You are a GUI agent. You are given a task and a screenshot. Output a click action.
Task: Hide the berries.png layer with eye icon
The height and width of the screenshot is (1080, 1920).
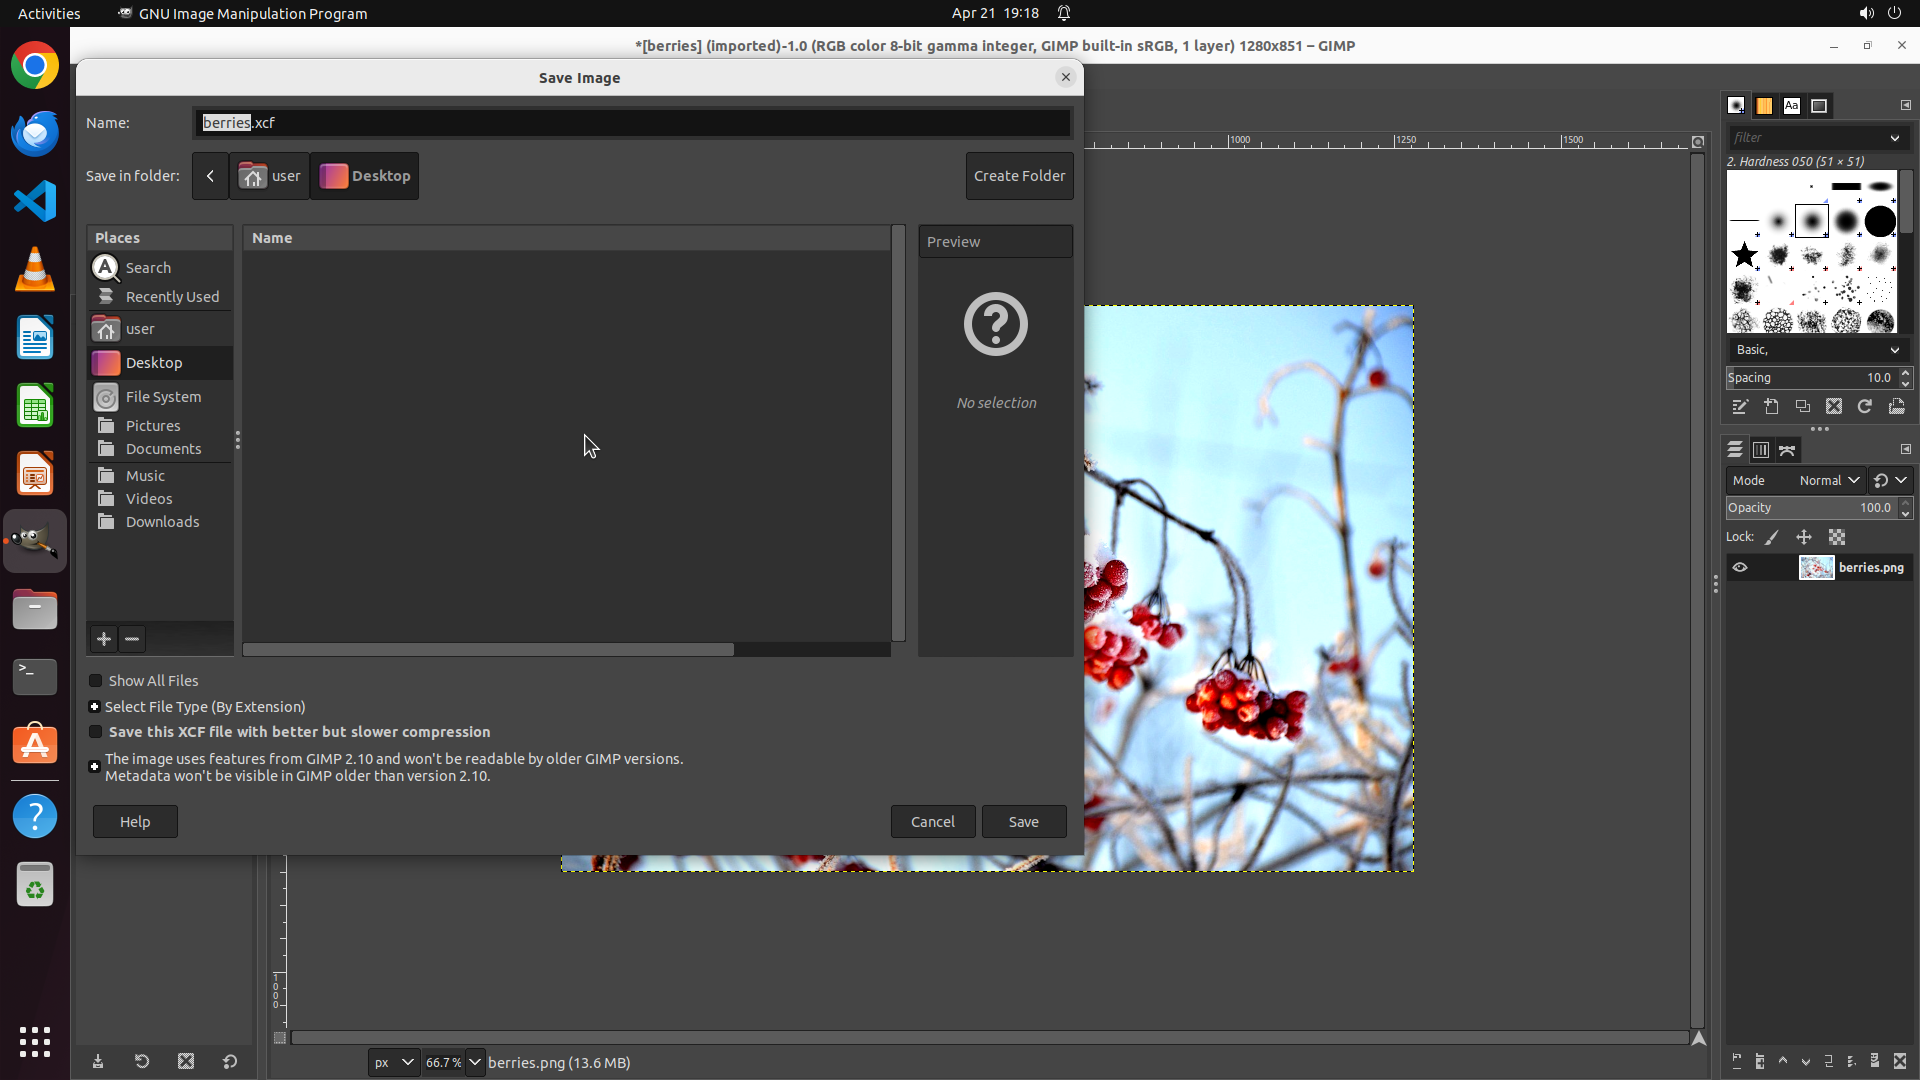click(1740, 568)
